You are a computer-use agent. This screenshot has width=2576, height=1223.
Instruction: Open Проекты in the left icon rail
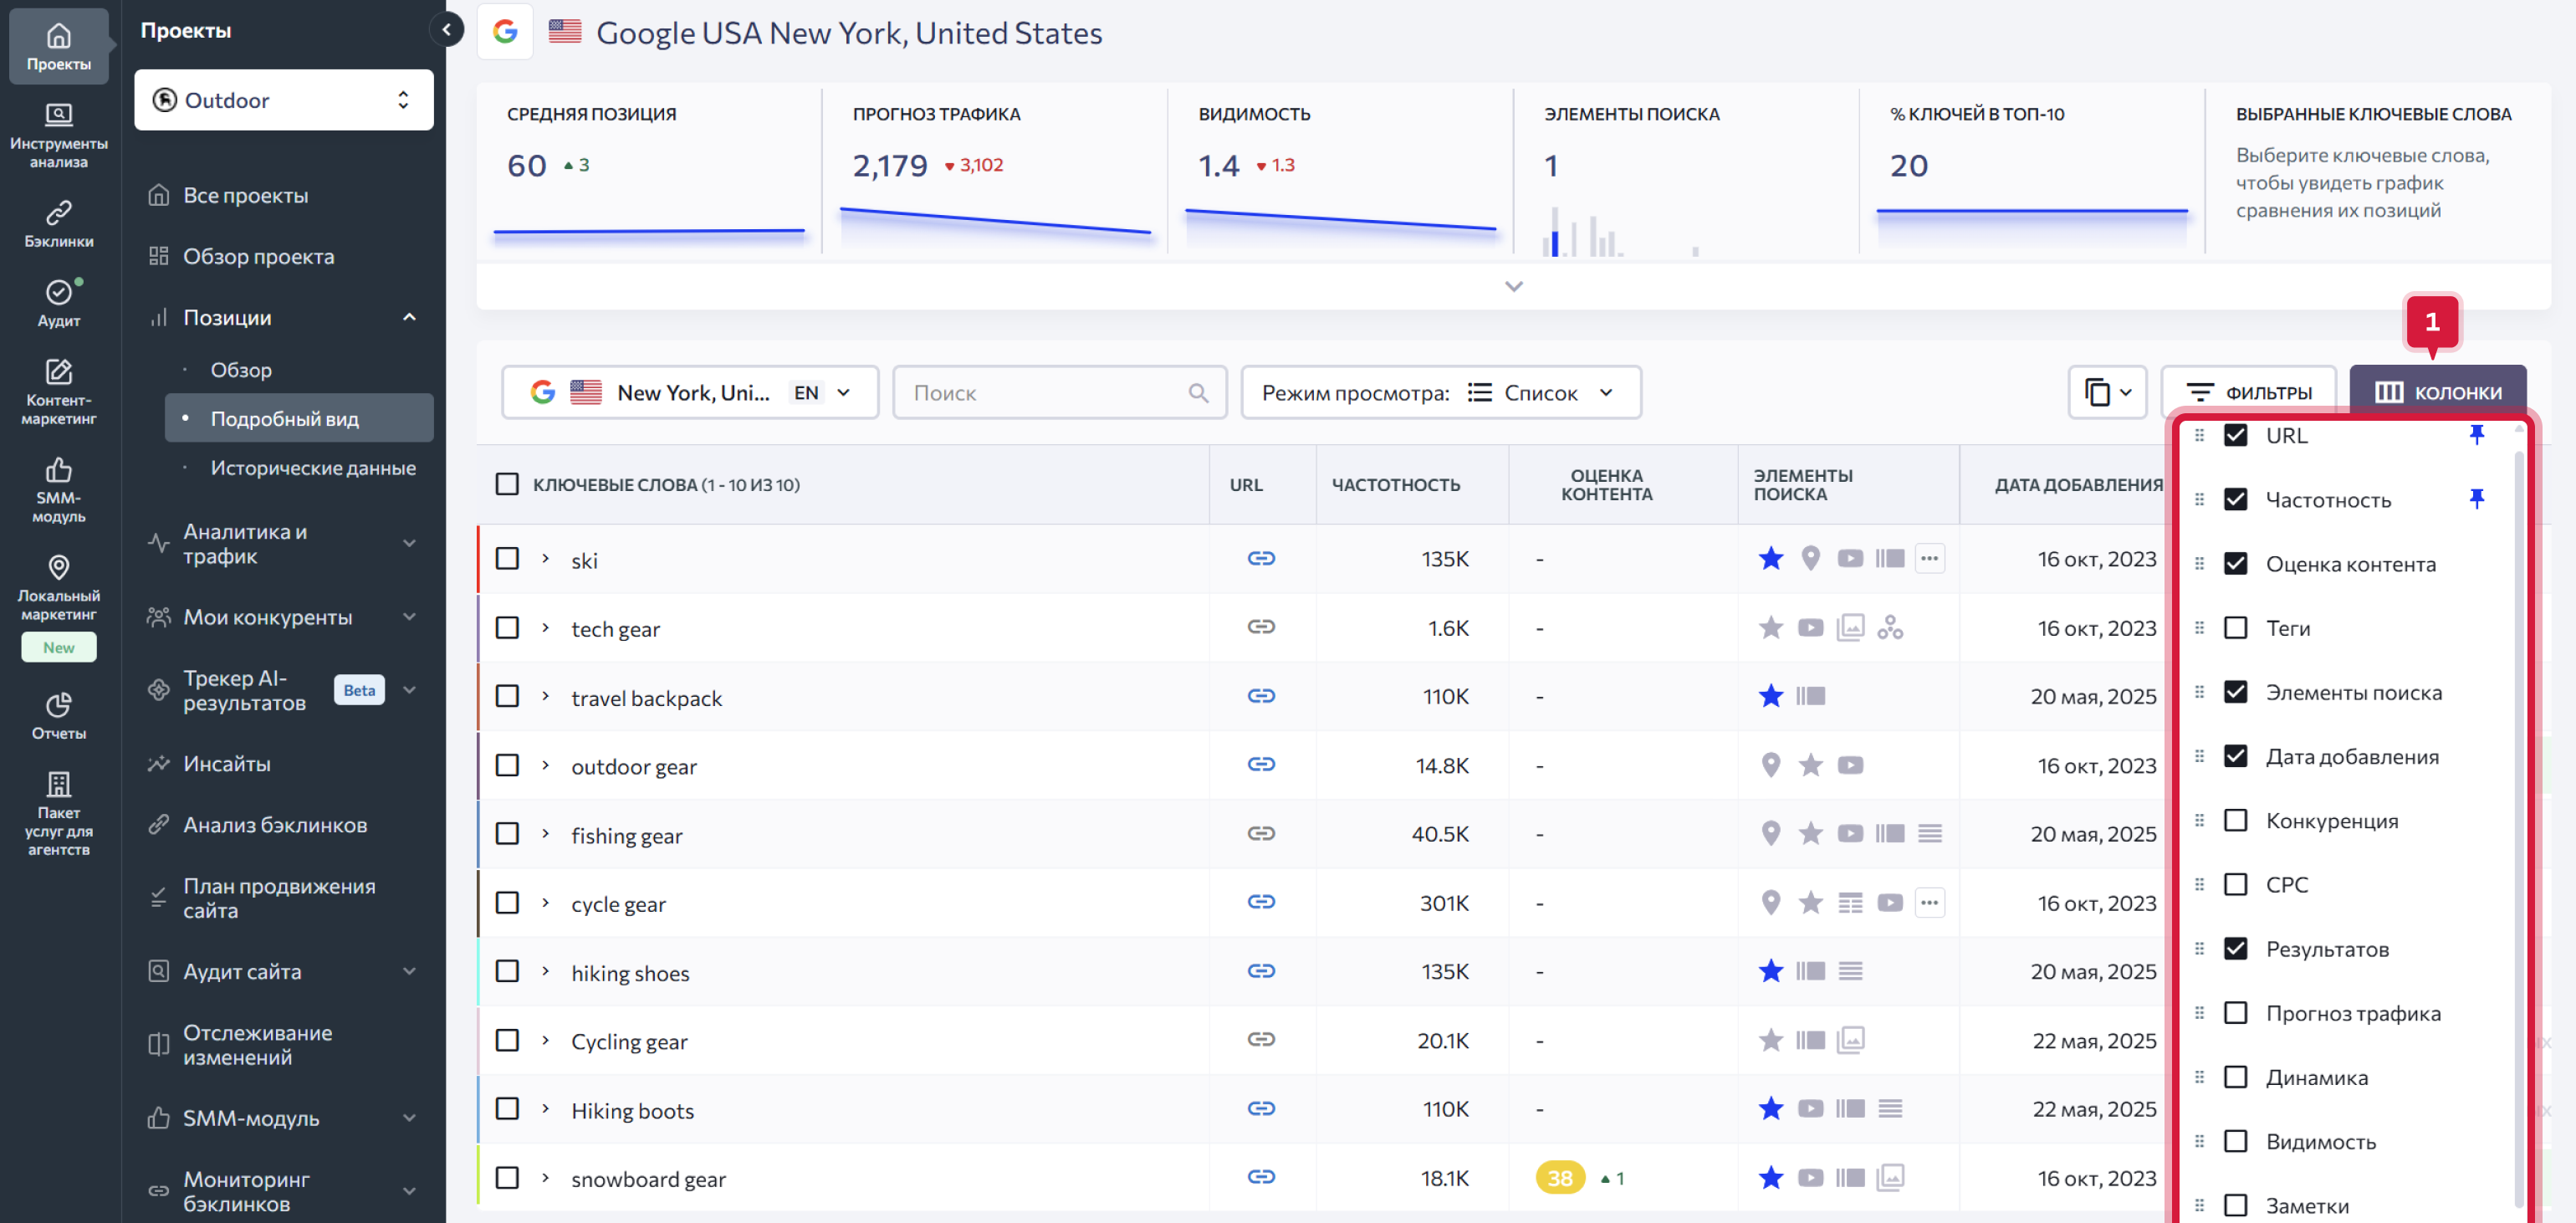[59, 47]
